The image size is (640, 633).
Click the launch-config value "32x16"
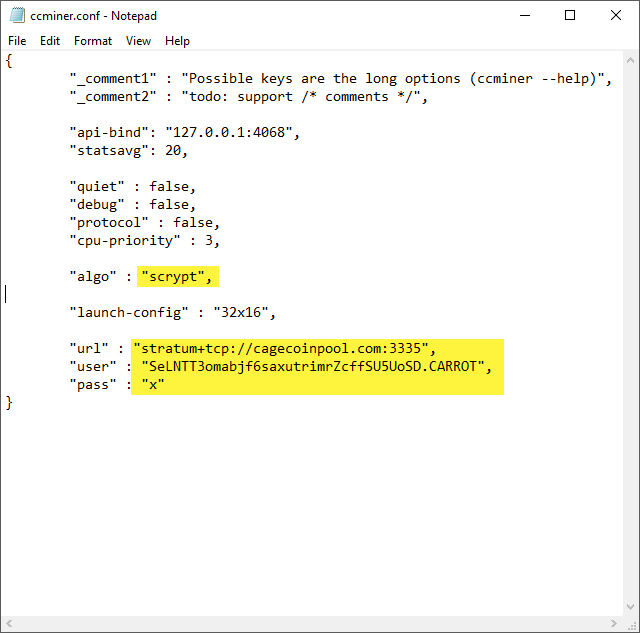click(241, 312)
